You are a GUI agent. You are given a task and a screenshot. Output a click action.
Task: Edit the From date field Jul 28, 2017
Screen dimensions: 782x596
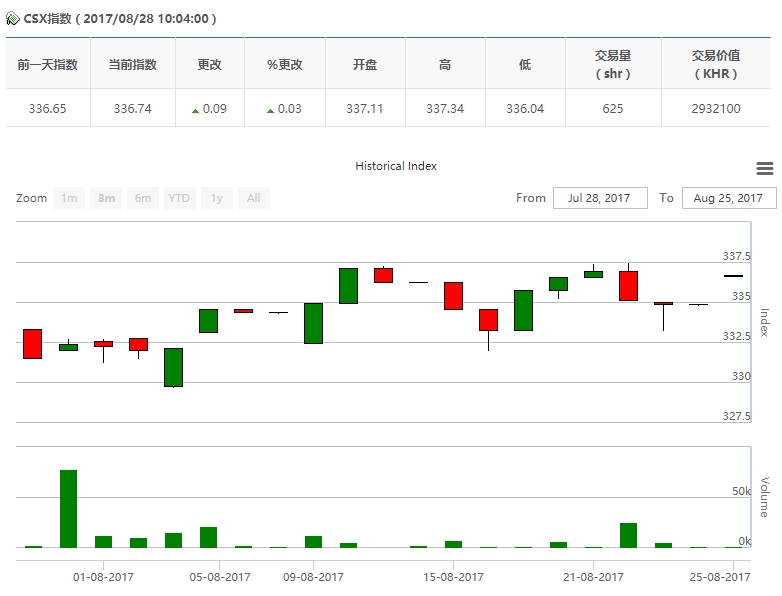point(600,198)
